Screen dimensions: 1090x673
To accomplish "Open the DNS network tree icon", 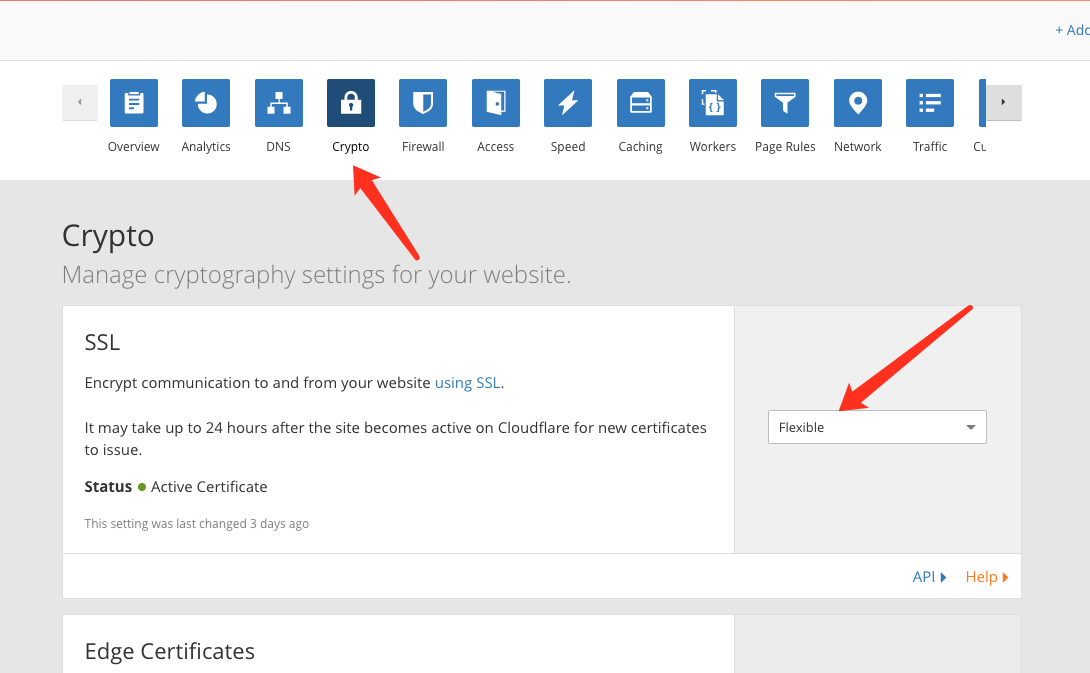I will 279,103.
